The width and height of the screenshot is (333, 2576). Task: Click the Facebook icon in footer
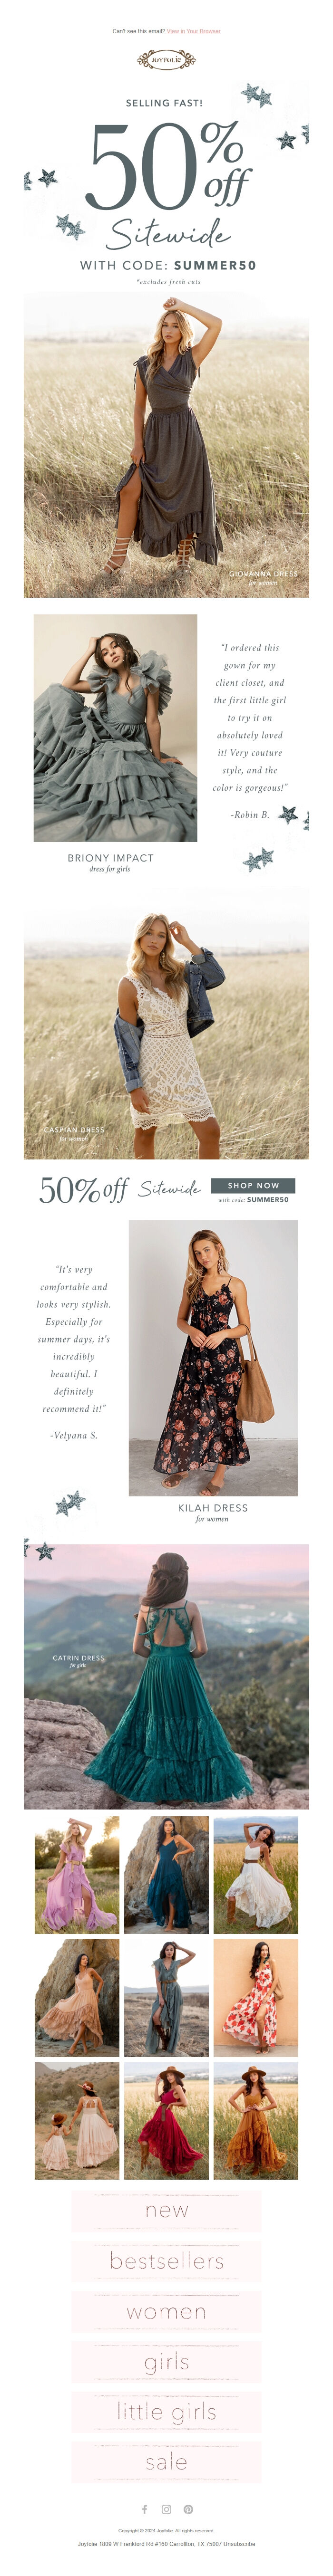[x=145, y=2509]
